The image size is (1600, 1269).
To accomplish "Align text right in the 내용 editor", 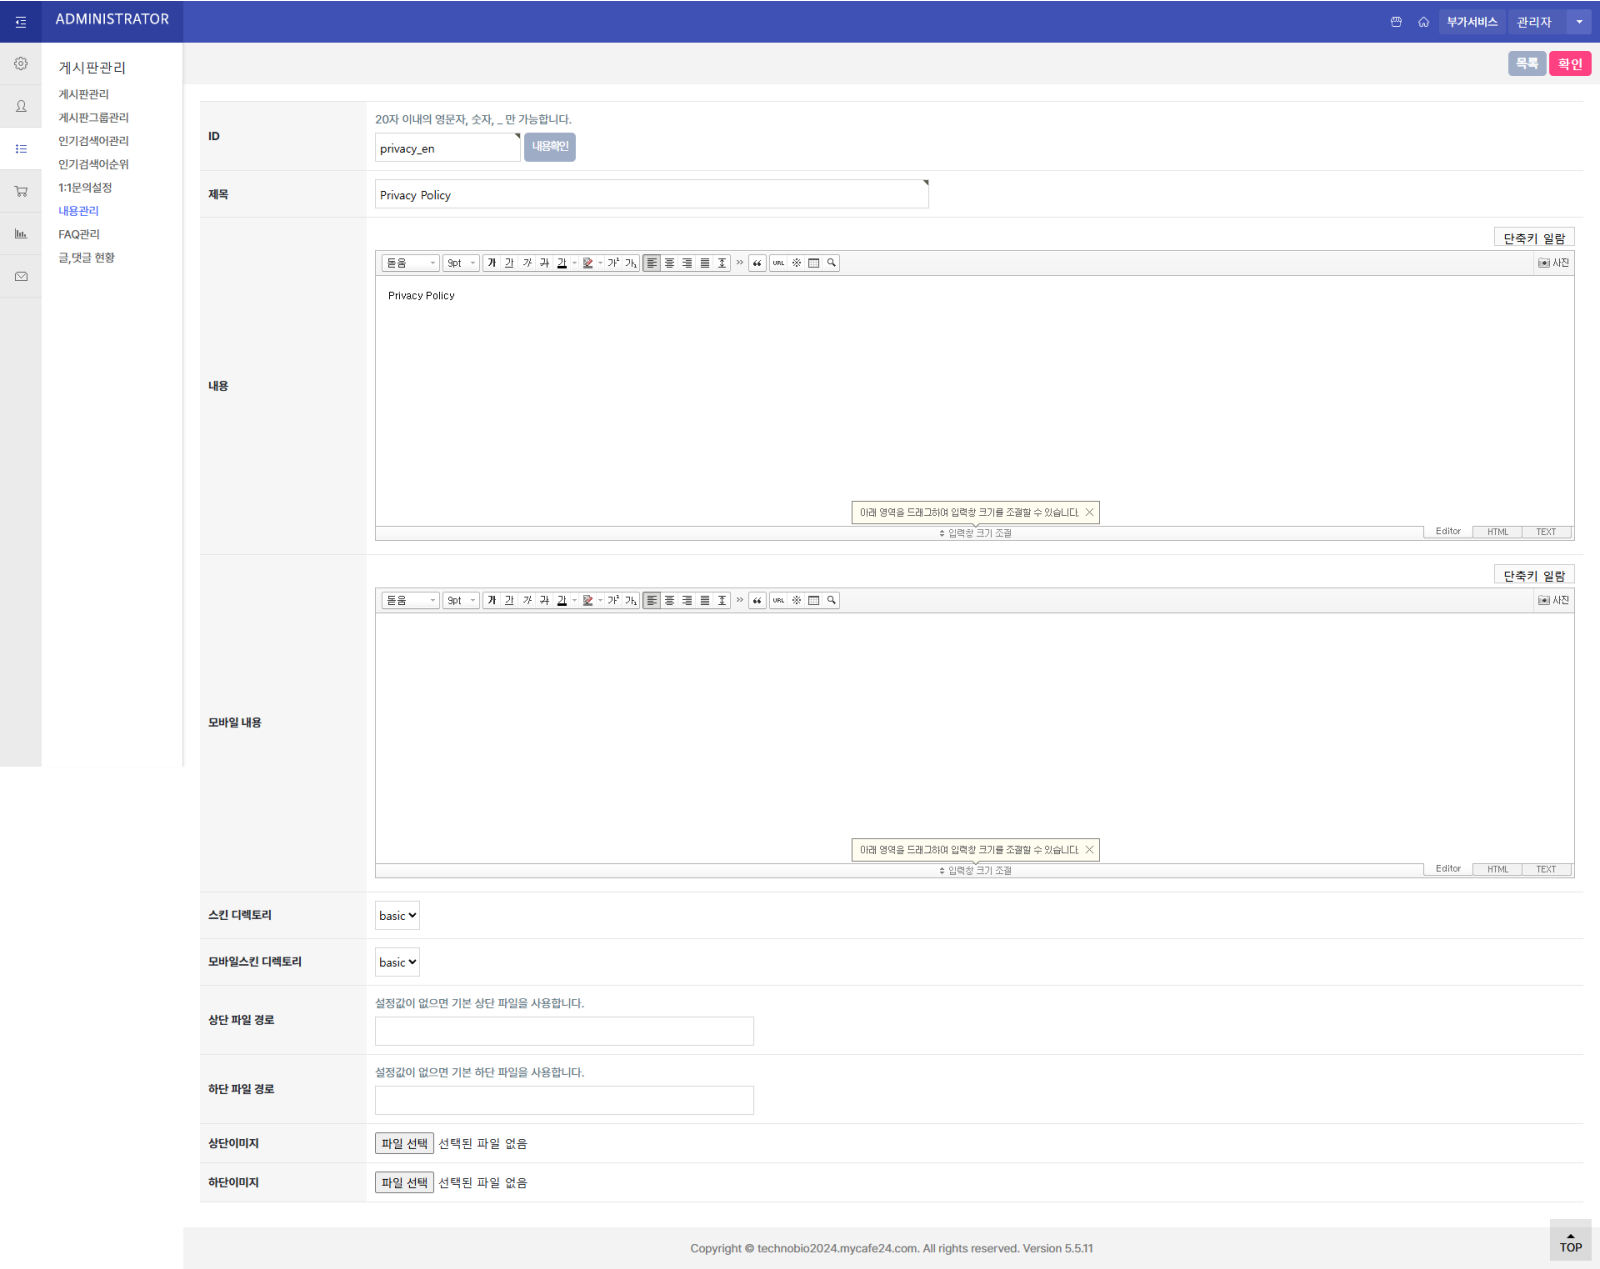I will 687,263.
